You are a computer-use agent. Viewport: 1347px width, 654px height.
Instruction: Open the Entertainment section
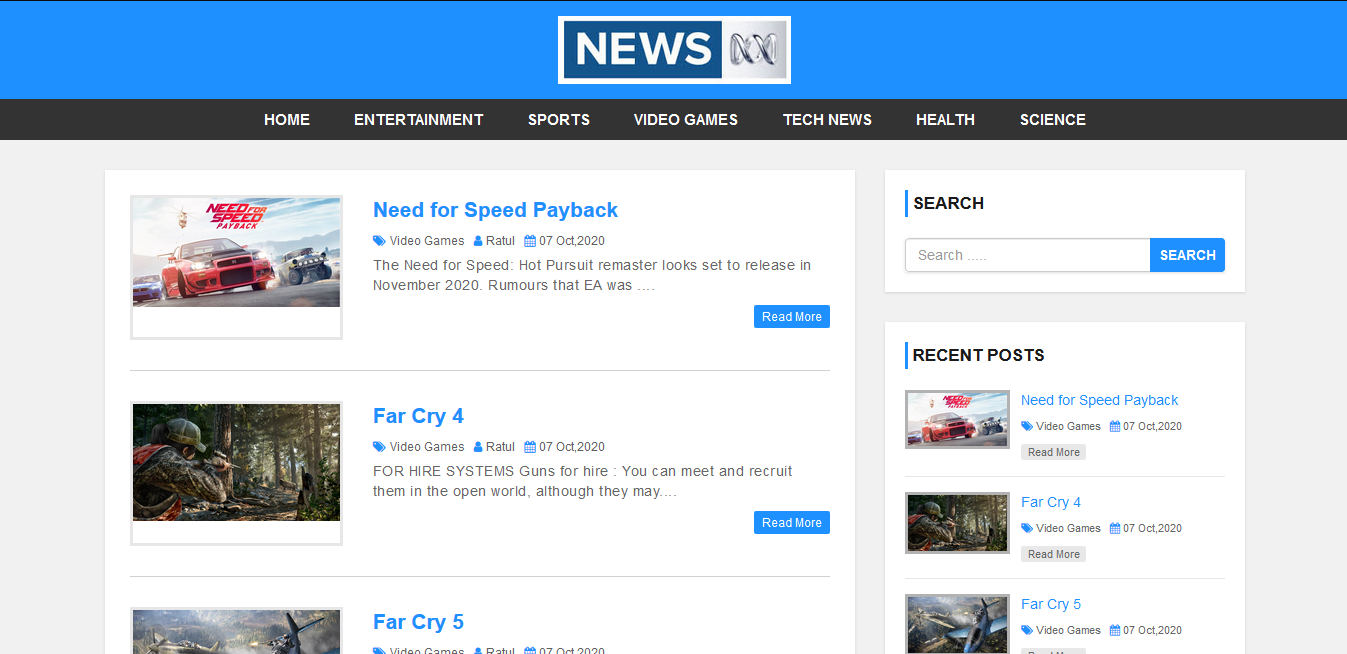[419, 120]
